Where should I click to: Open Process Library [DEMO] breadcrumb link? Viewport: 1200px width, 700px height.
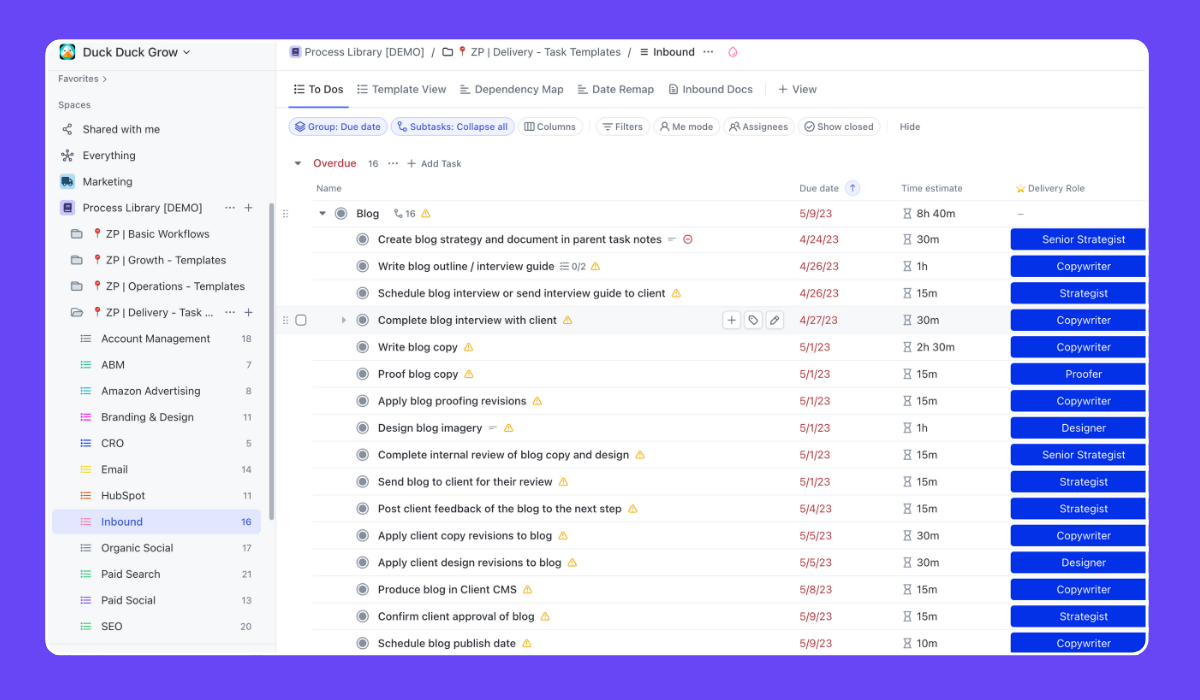[357, 52]
